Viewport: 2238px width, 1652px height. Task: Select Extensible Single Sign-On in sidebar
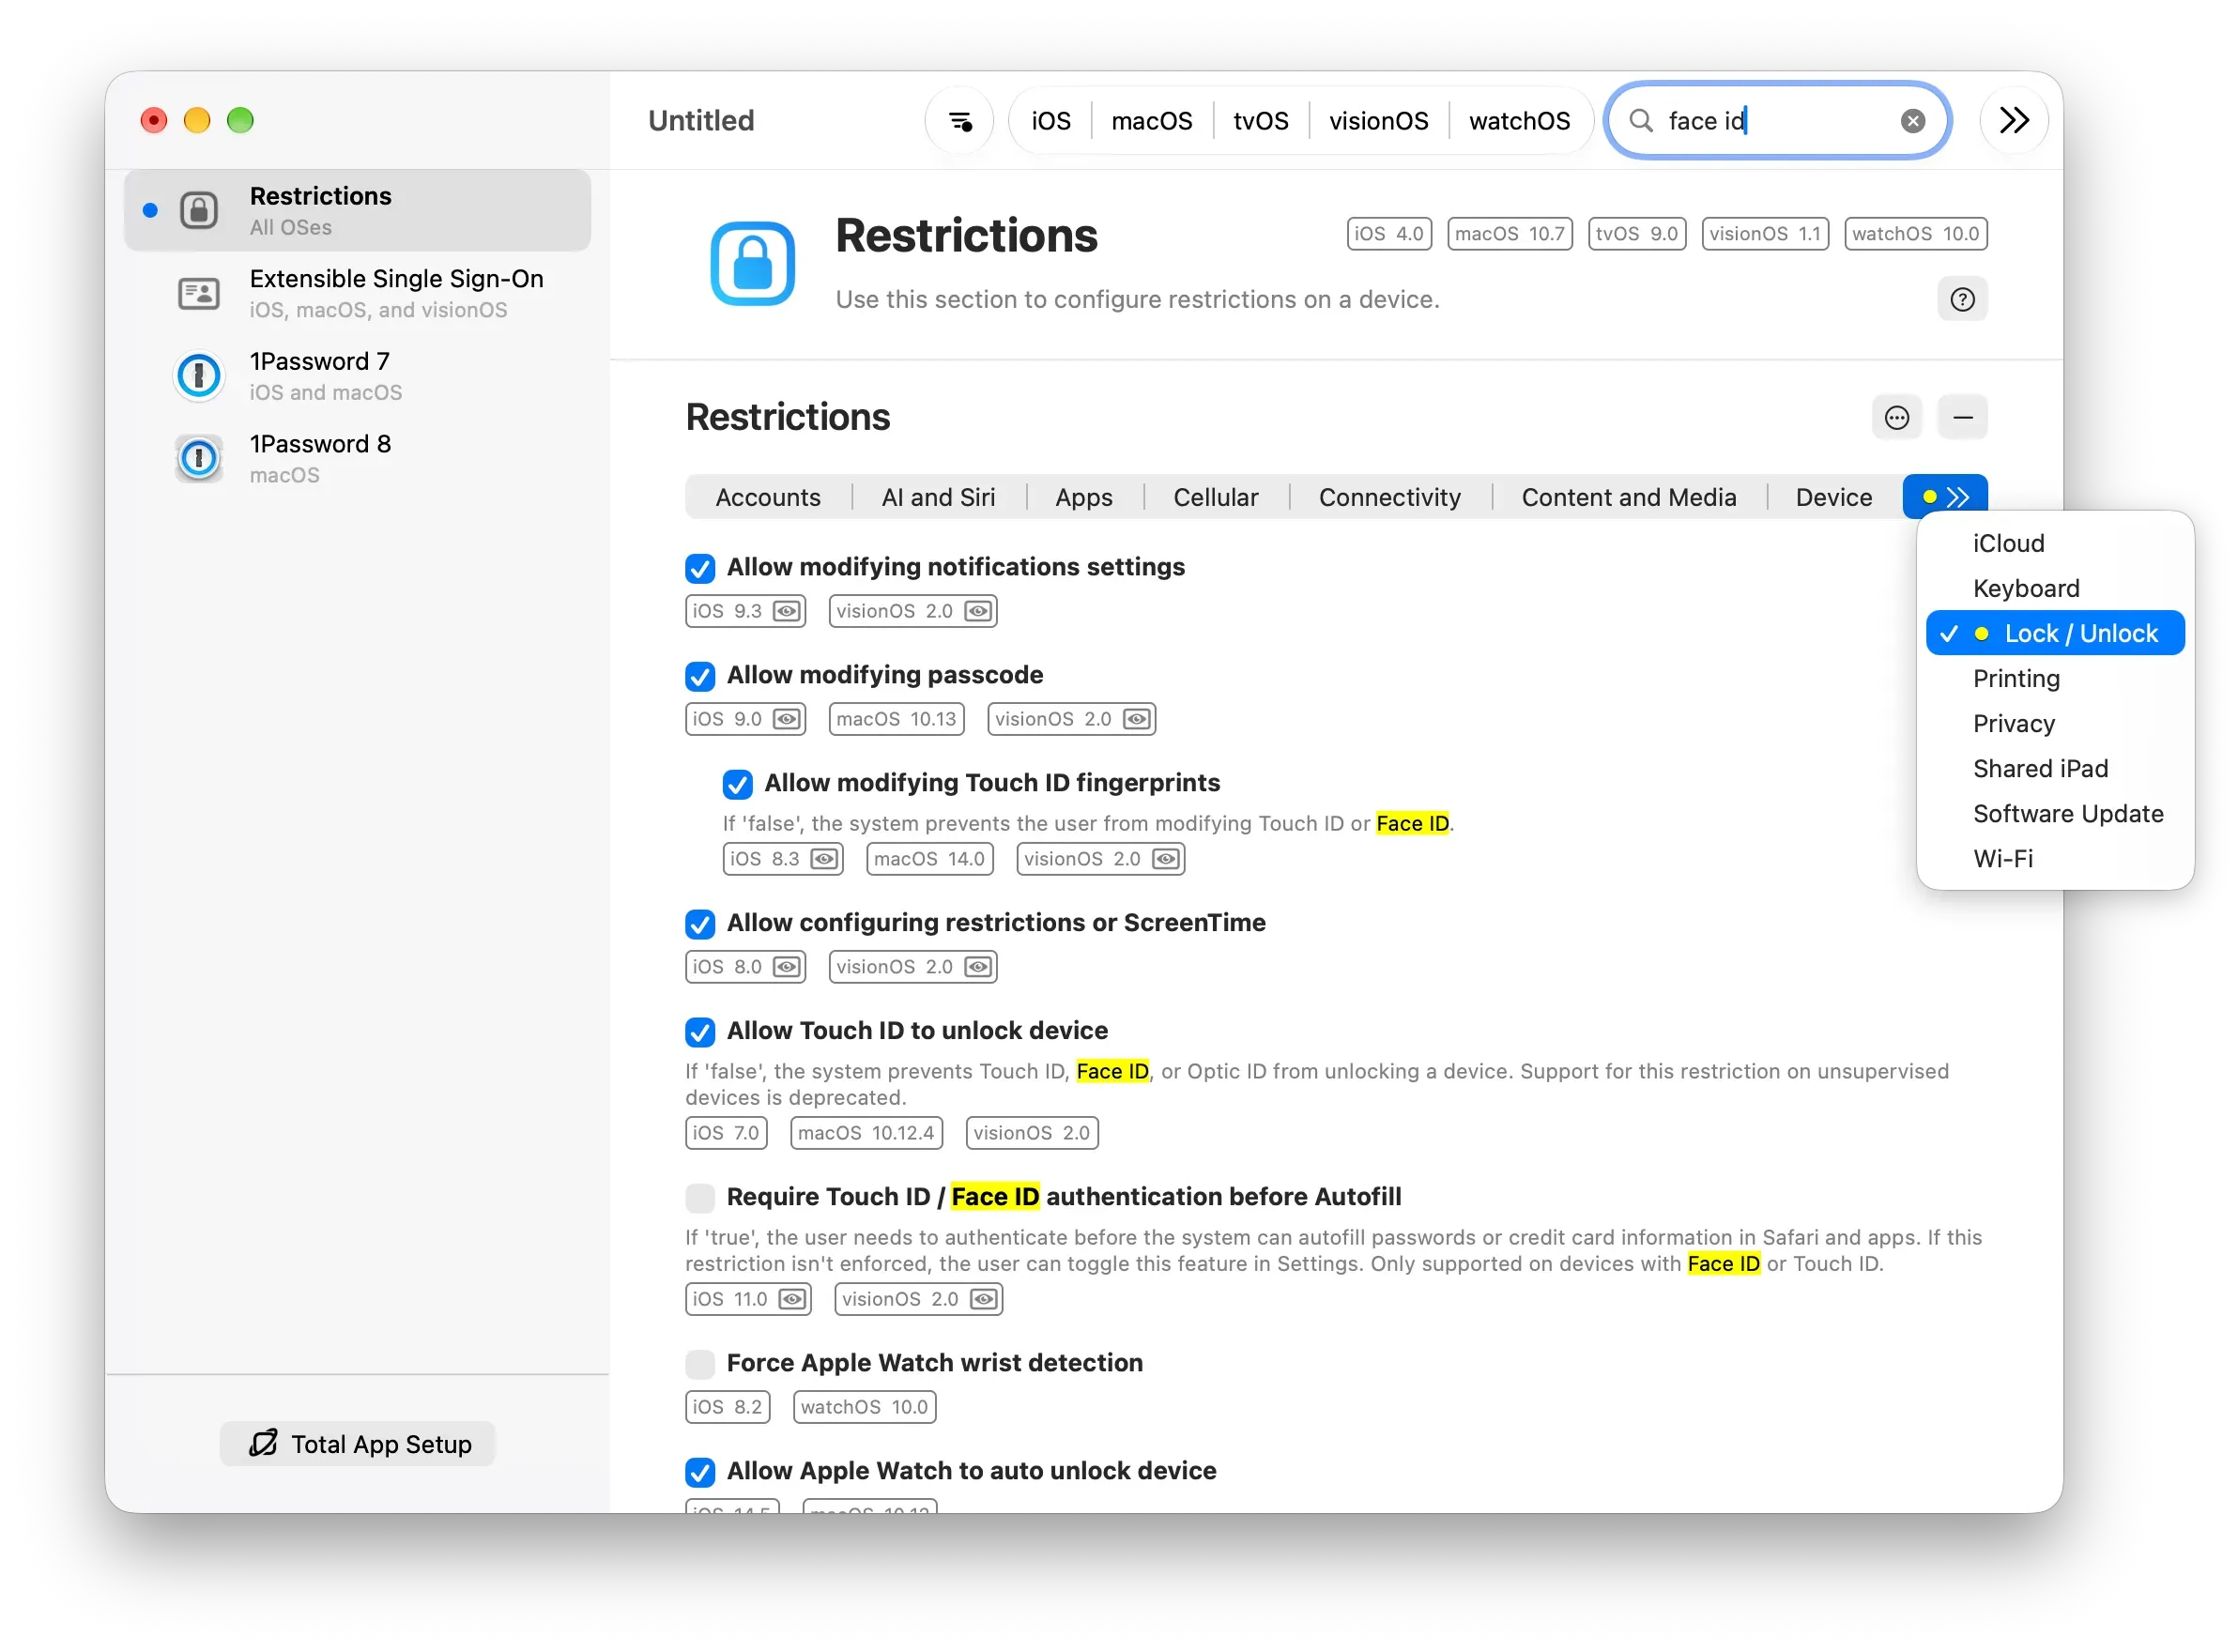coord(358,294)
